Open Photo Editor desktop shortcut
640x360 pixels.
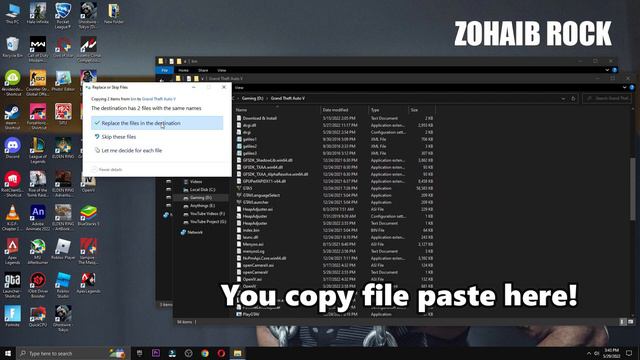coord(63,81)
